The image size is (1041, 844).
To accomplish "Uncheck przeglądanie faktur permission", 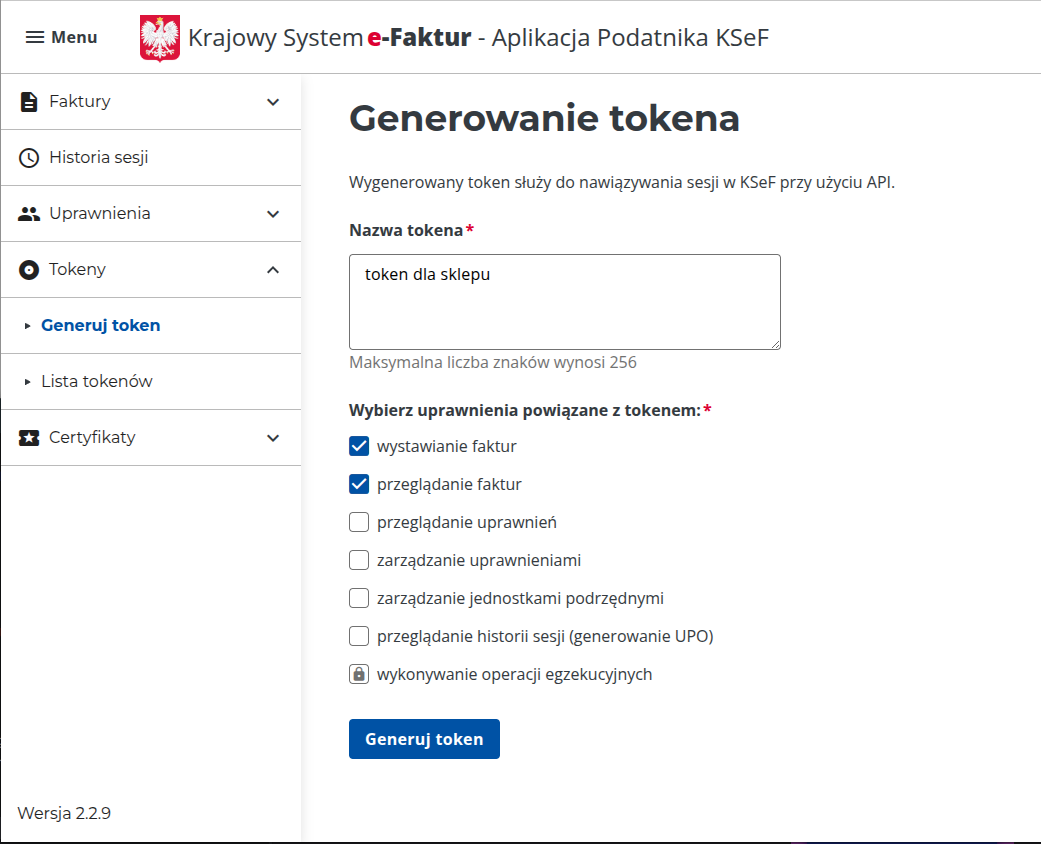I will (359, 484).
